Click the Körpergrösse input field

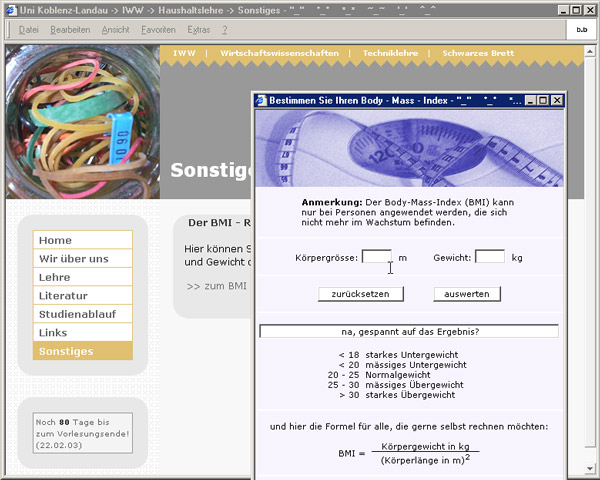coord(376,257)
